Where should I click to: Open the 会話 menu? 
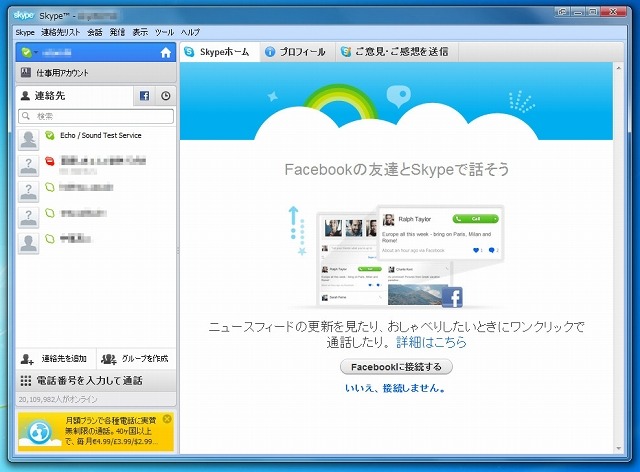tap(95, 32)
